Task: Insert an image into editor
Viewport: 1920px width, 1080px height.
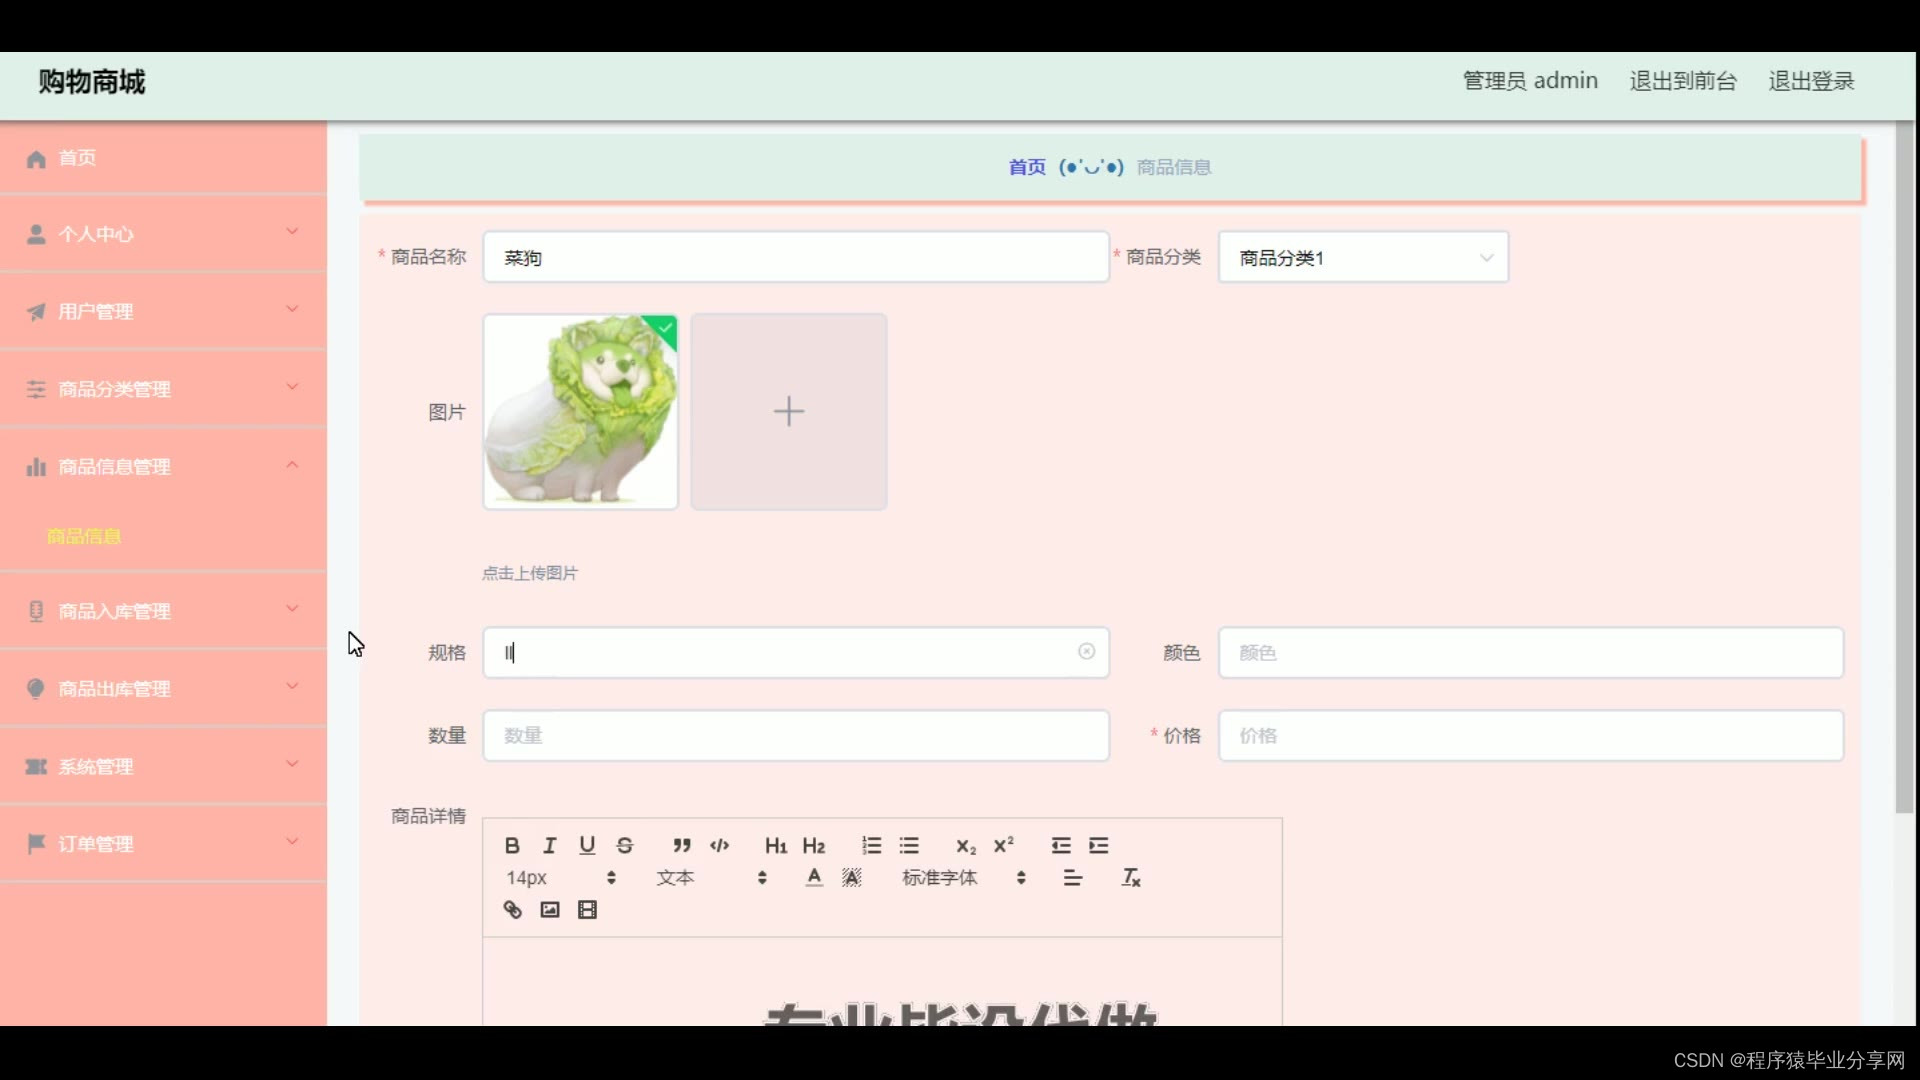Action: coord(549,910)
